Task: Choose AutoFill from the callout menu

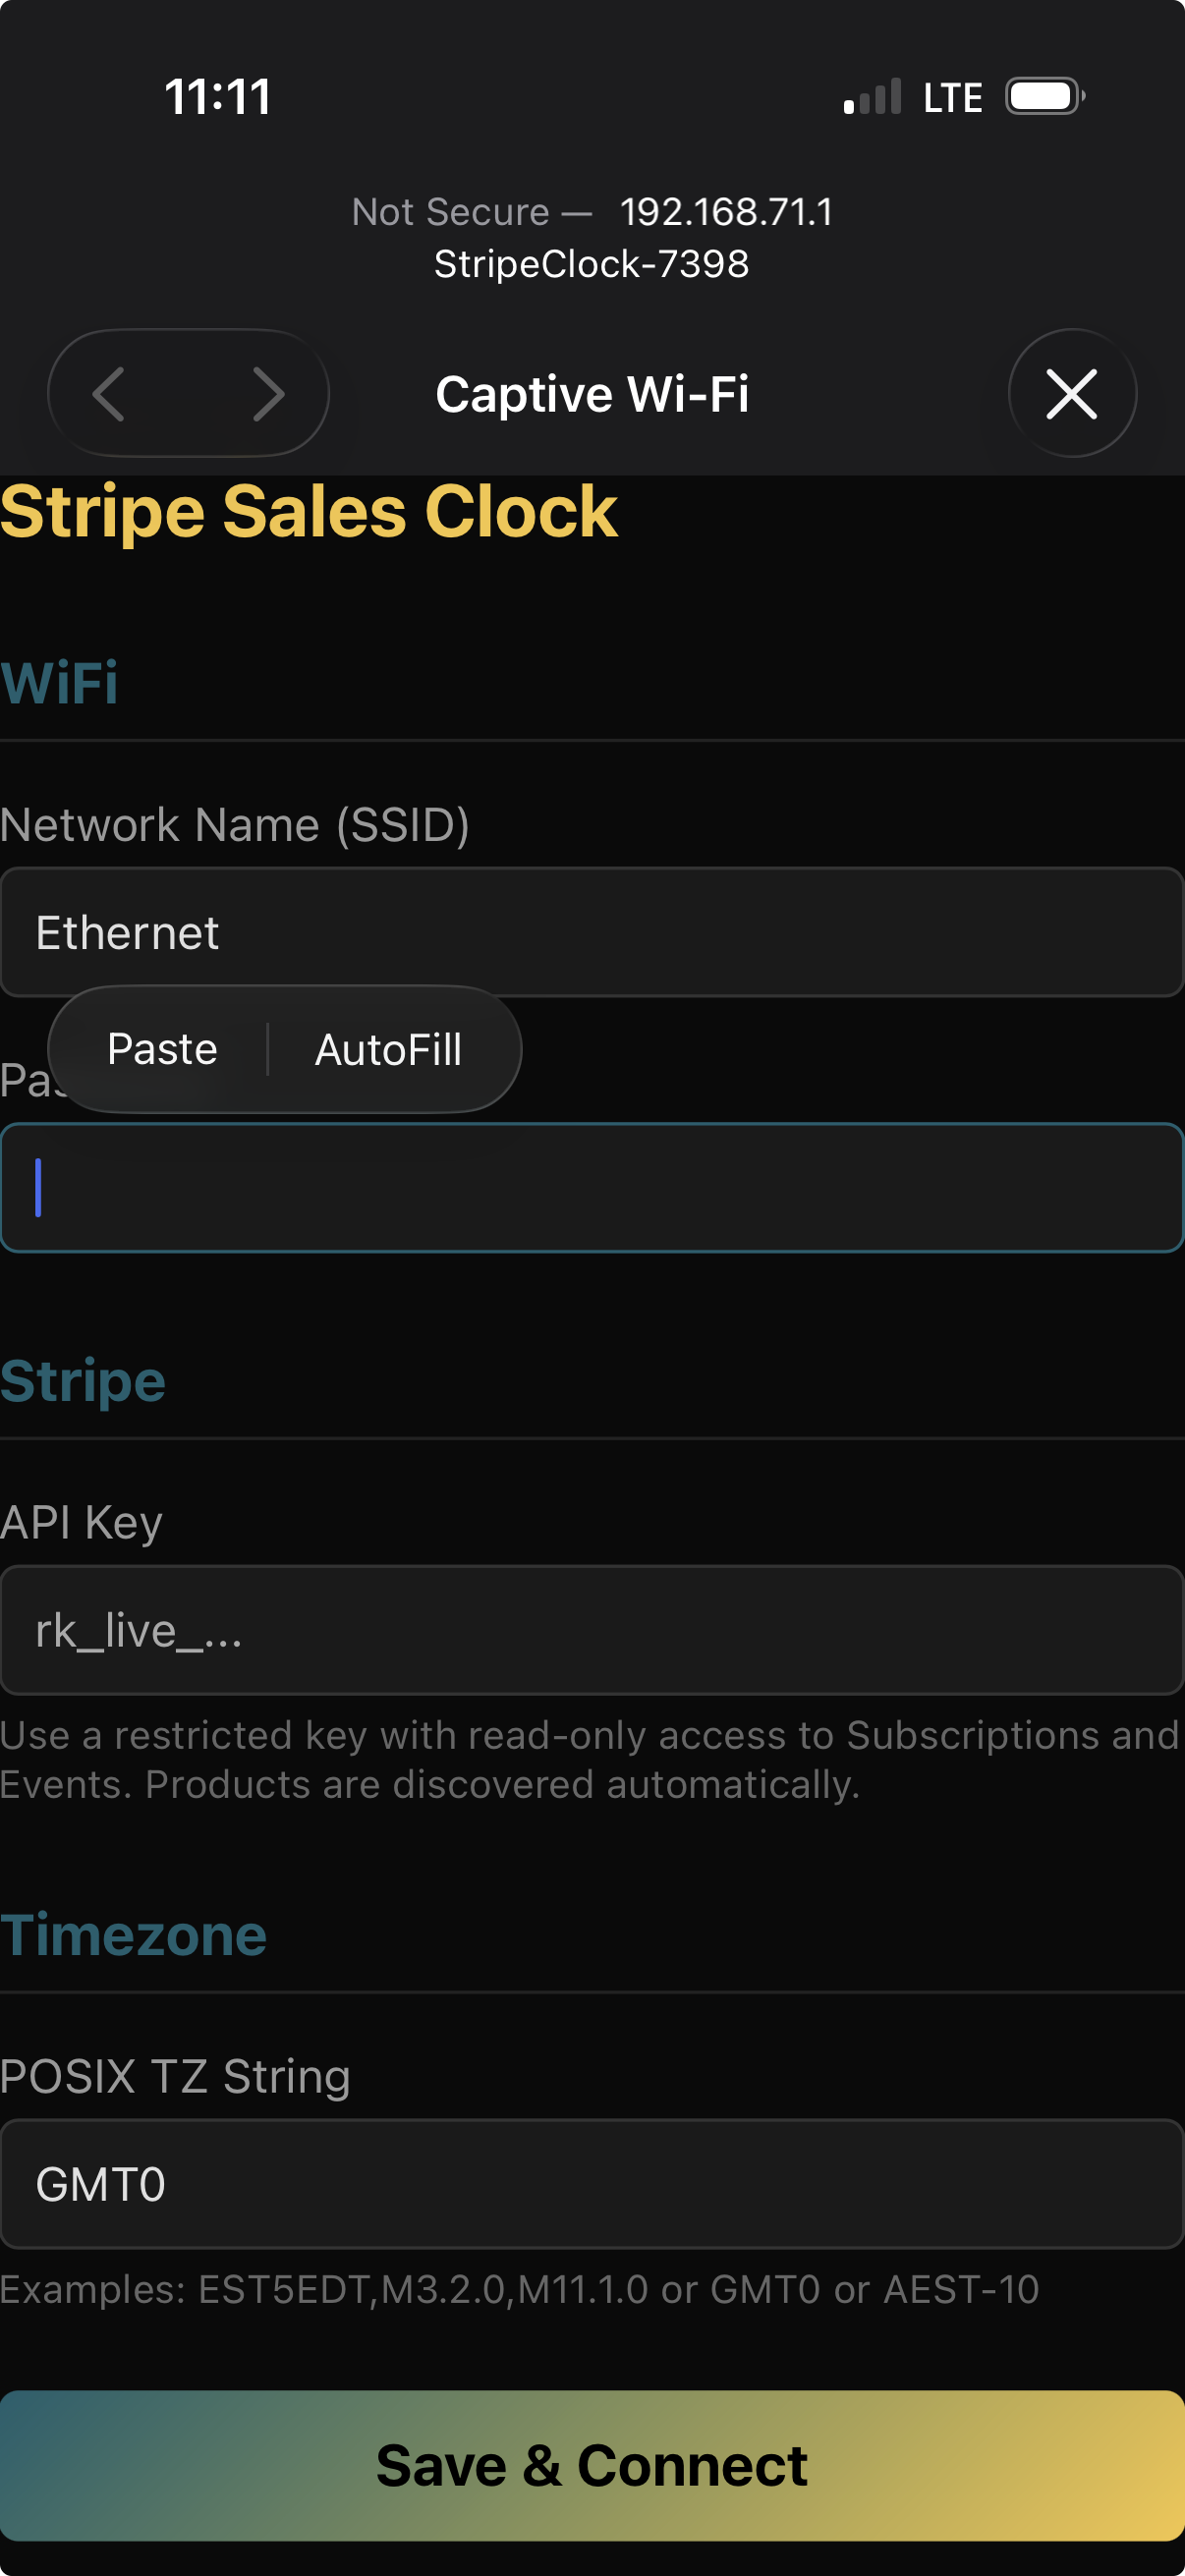Action: (x=388, y=1048)
